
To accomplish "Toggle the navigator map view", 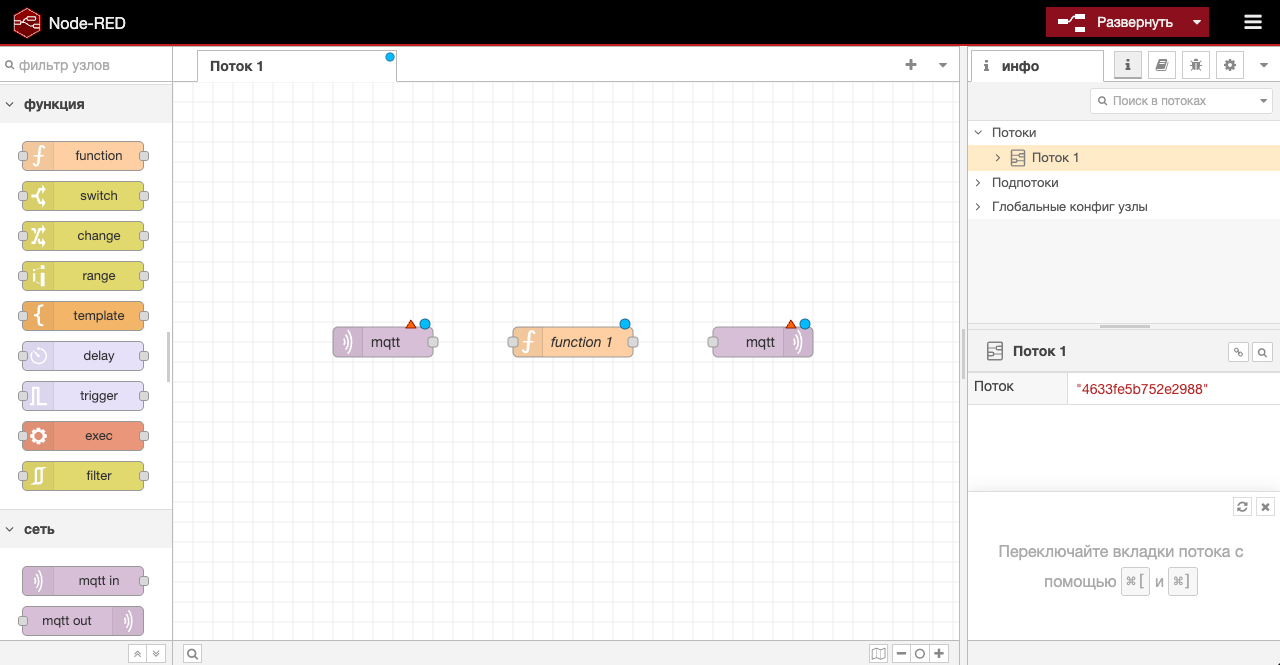I will tap(878, 653).
